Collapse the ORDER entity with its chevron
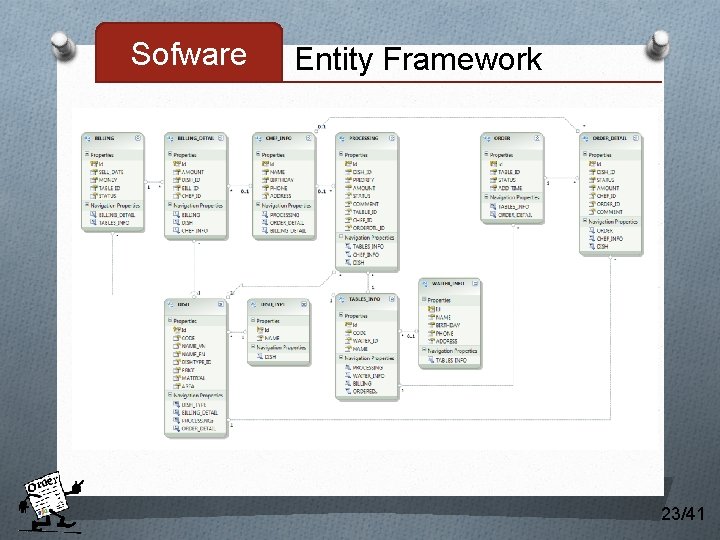720x540 pixels. [x=537, y=138]
